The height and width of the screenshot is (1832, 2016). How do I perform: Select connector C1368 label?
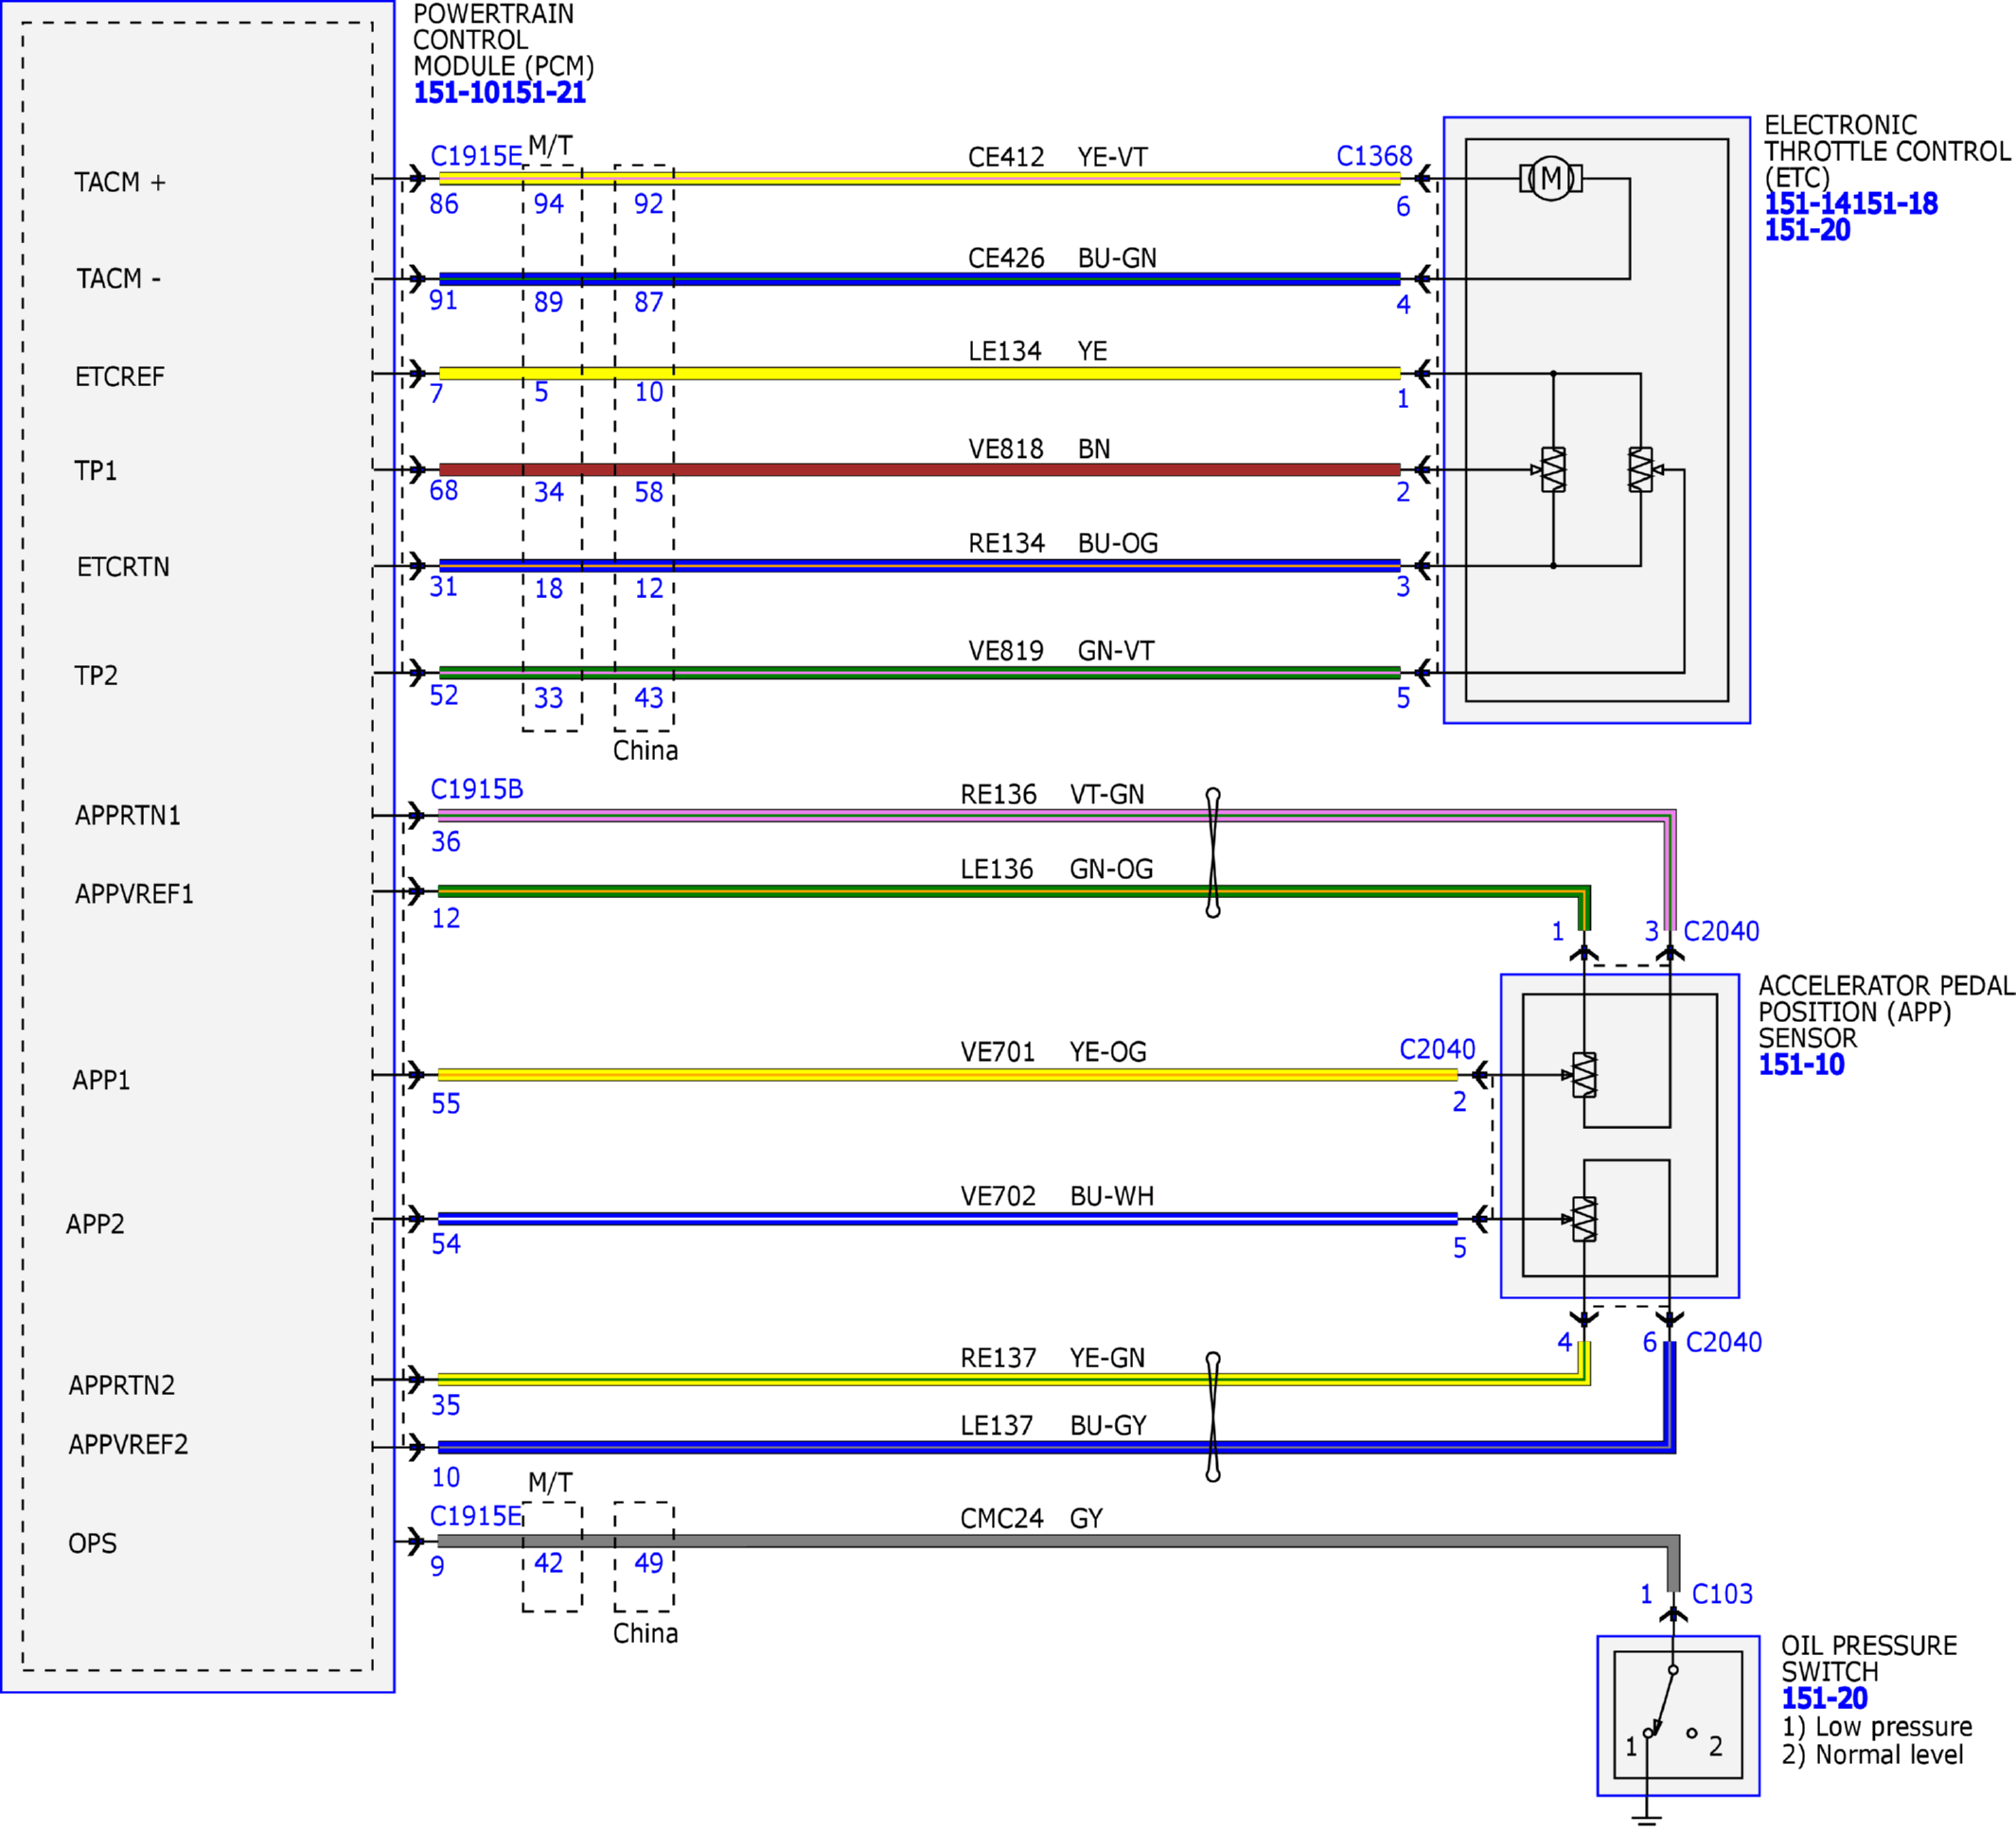coord(1374,156)
